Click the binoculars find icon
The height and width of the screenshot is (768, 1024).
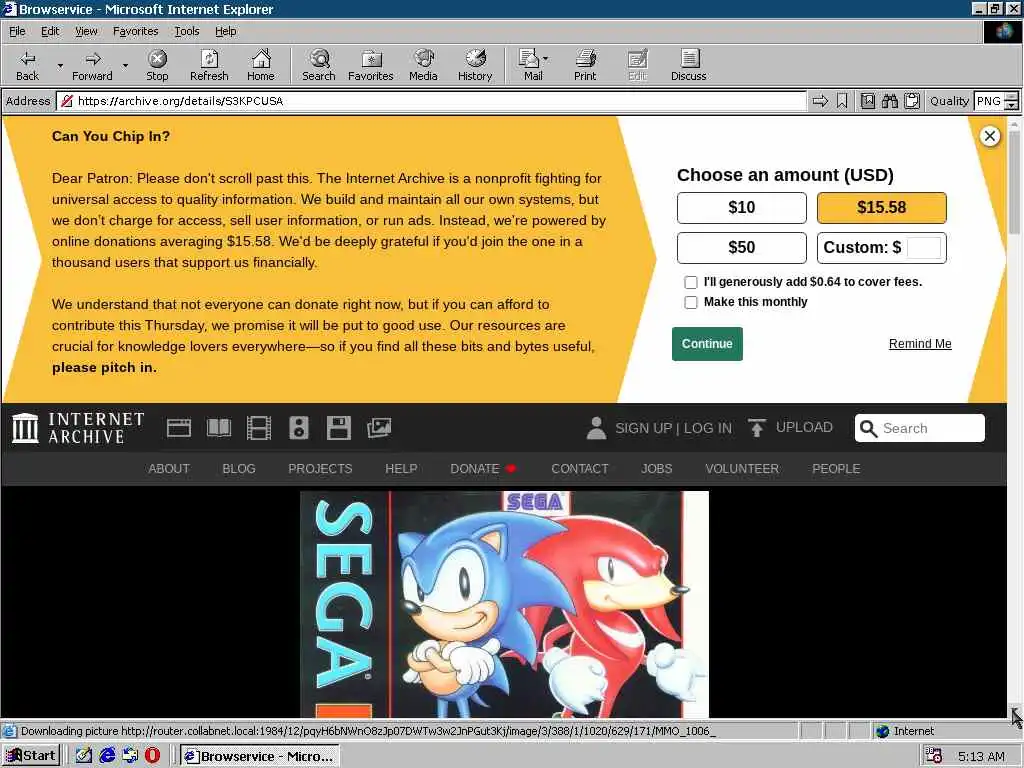889,101
